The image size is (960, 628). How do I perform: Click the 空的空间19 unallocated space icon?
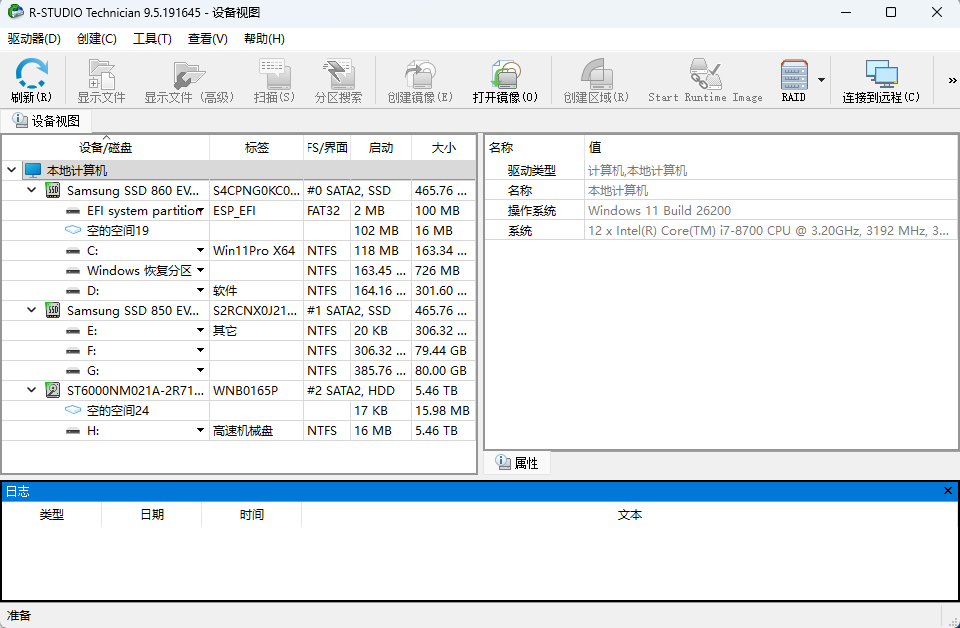point(73,230)
